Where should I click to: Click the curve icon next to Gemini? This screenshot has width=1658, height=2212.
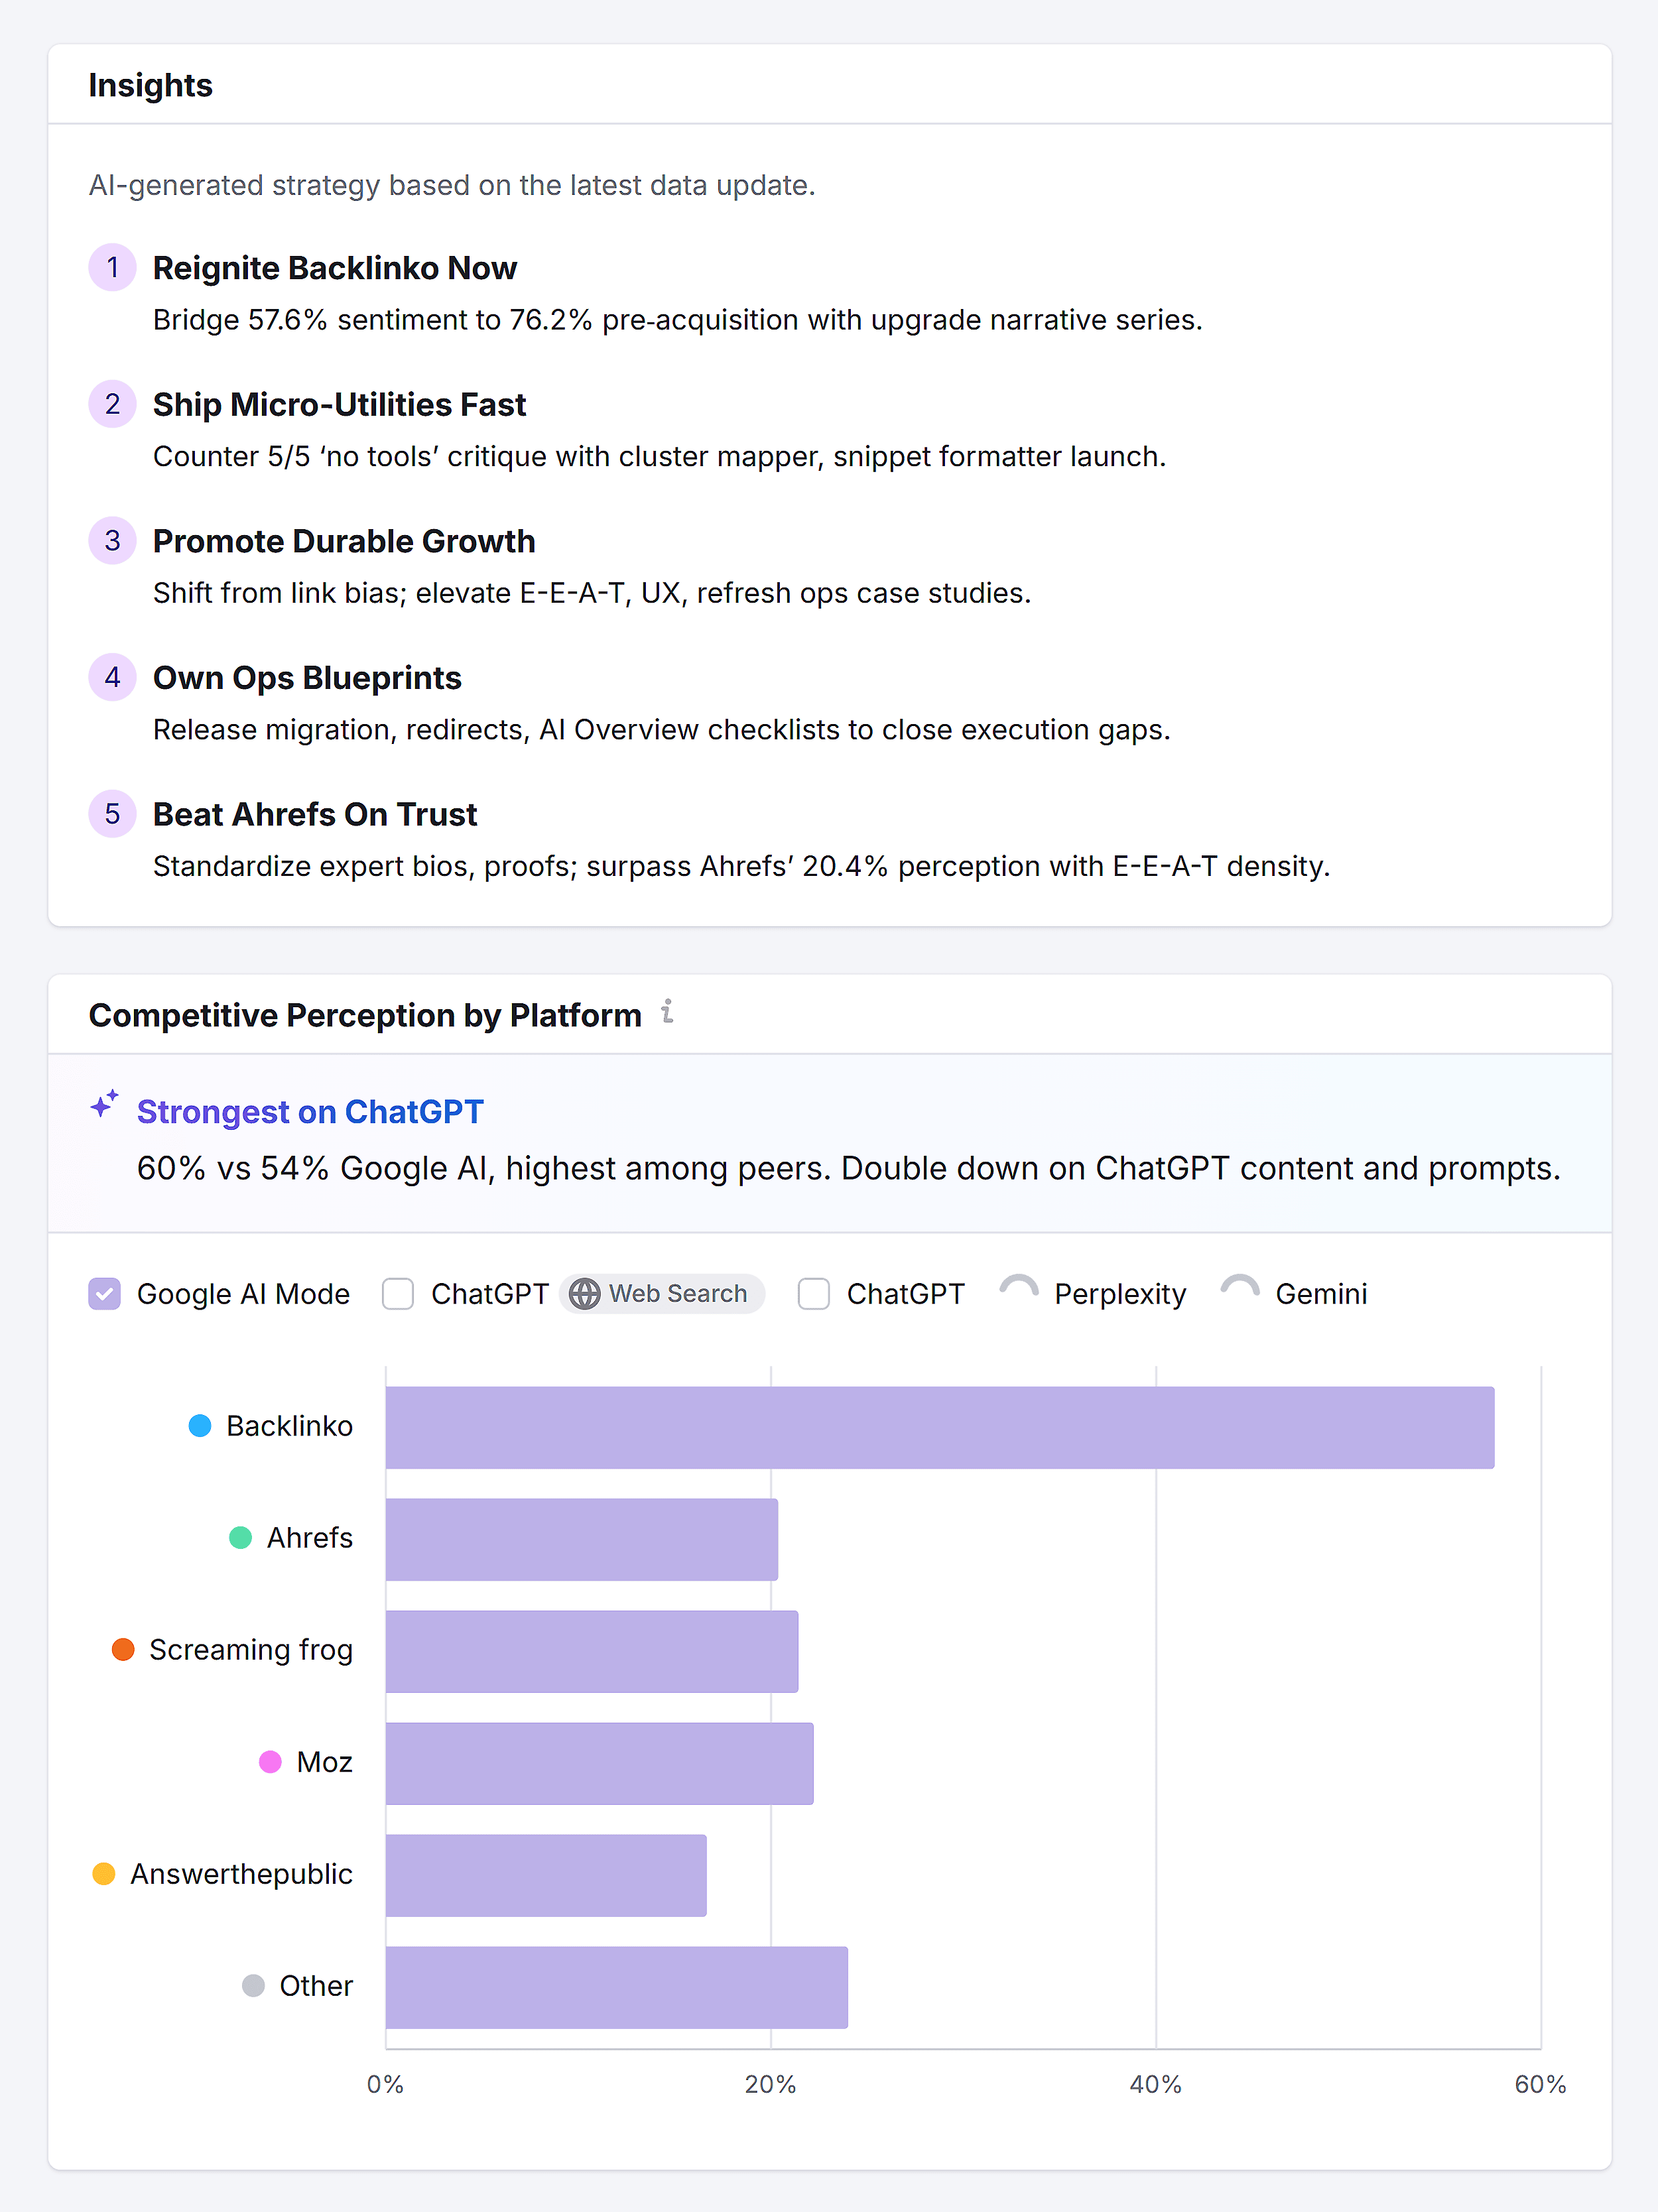tap(1241, 1289)
